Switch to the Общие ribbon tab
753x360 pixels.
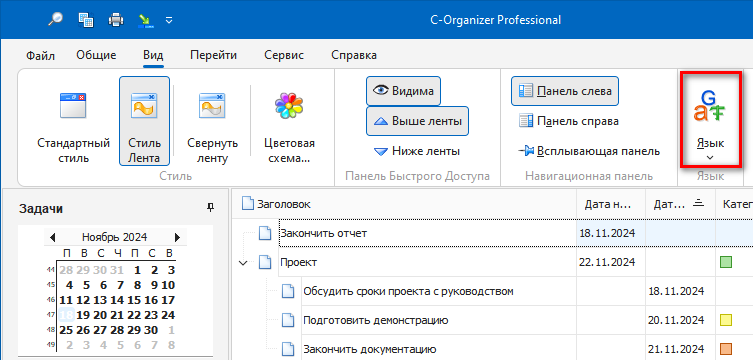(x=96, y=55)
